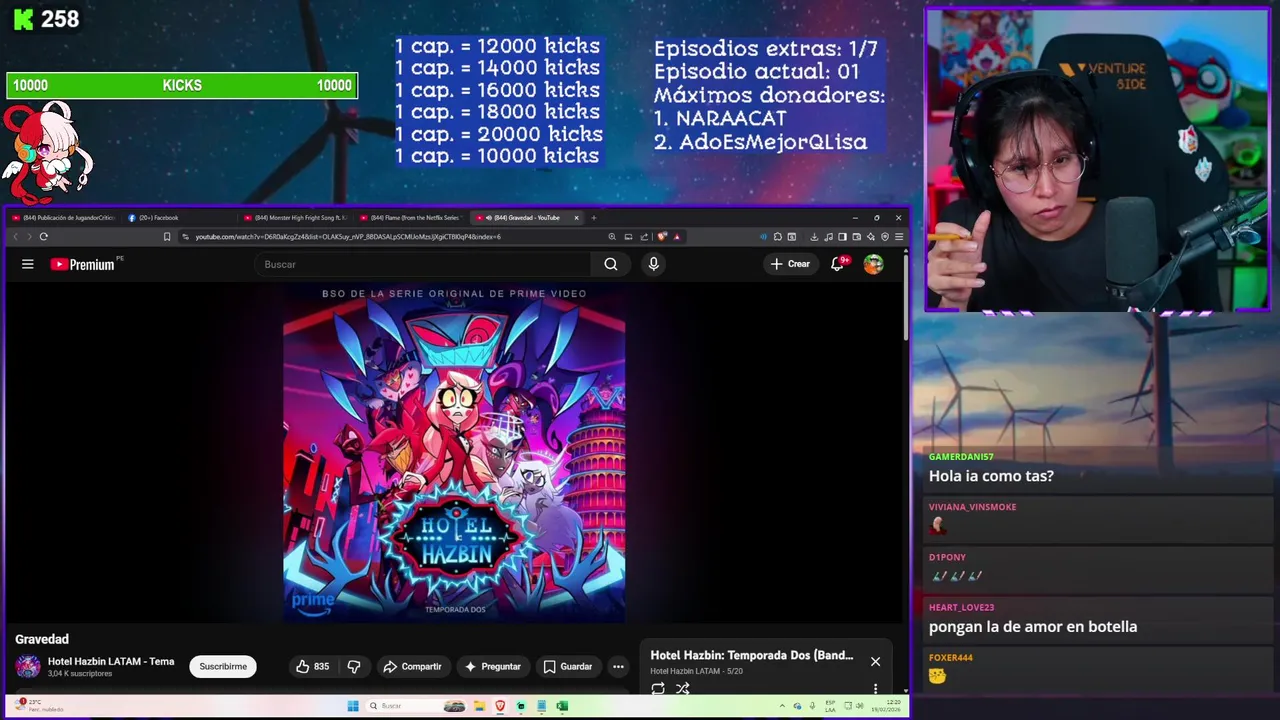Start voice search with the microphone
This screenshot has height=720, width=1280.
coord(653,264)
